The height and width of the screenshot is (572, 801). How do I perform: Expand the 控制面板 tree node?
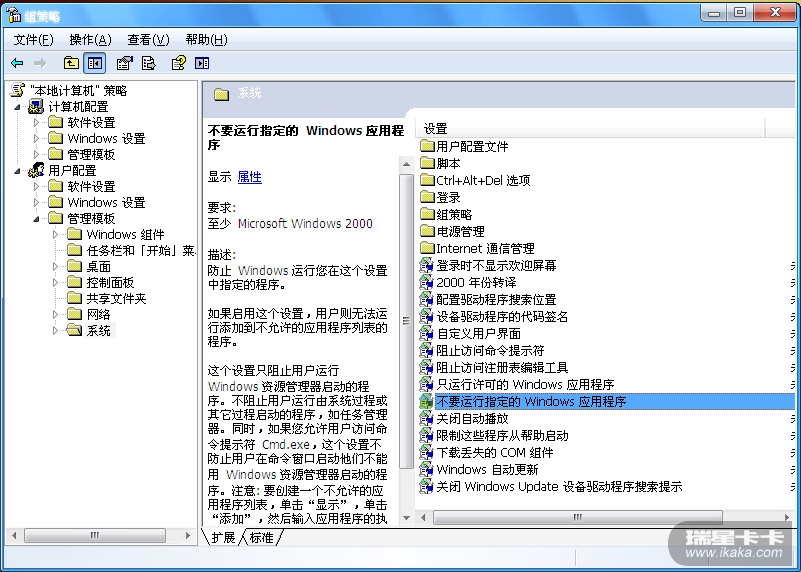click(56, 282)
